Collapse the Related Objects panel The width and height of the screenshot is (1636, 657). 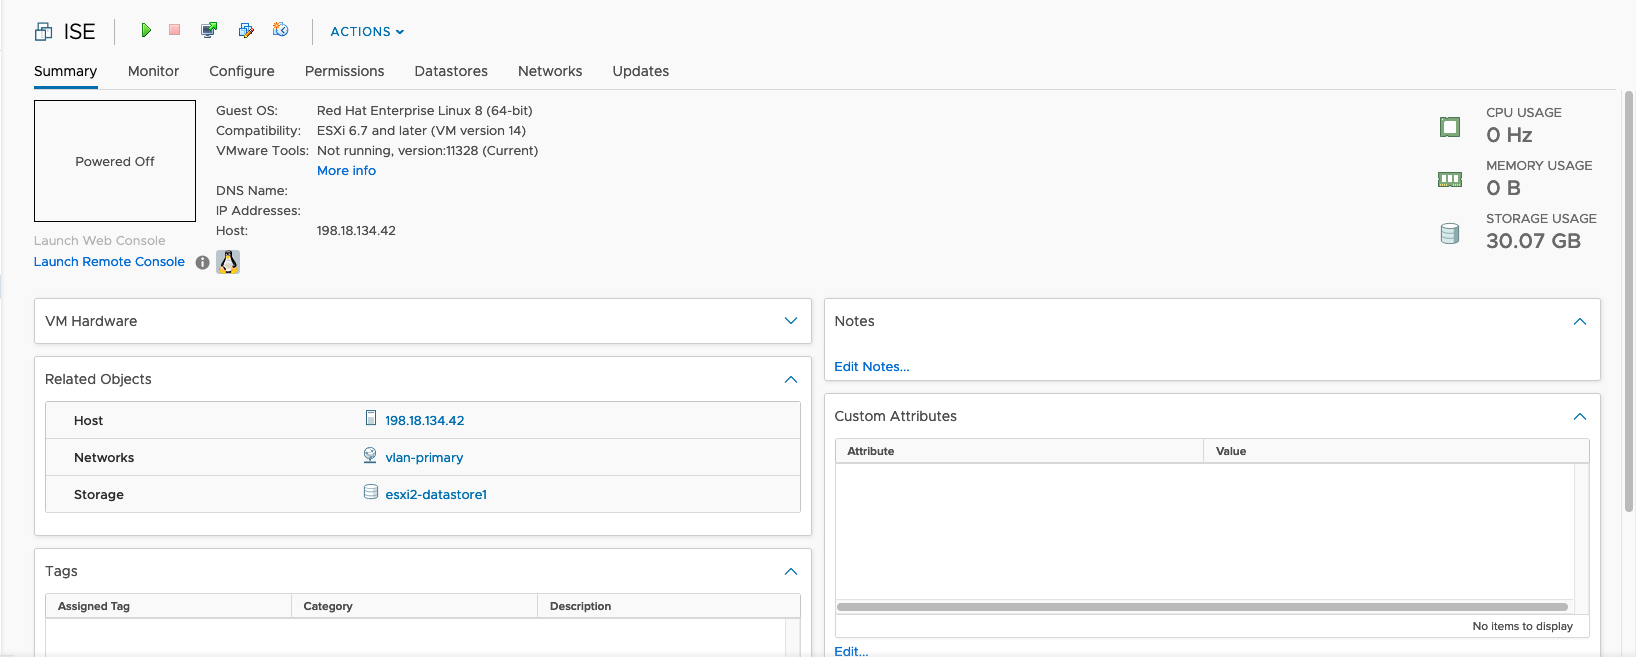790,379
